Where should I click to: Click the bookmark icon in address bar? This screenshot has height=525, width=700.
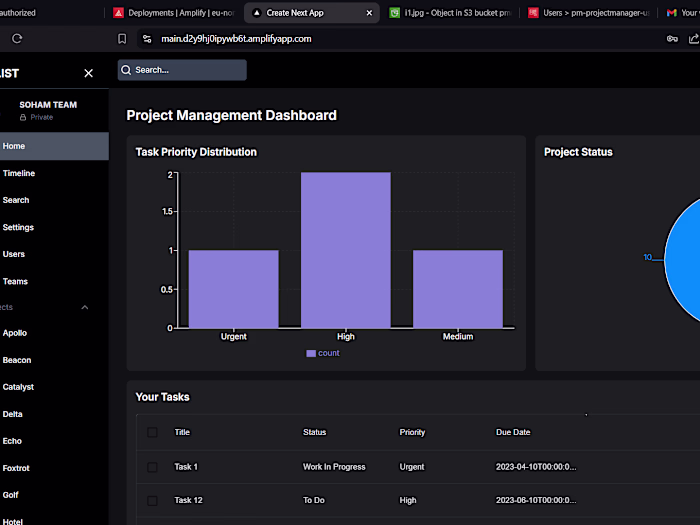(122, 39)
